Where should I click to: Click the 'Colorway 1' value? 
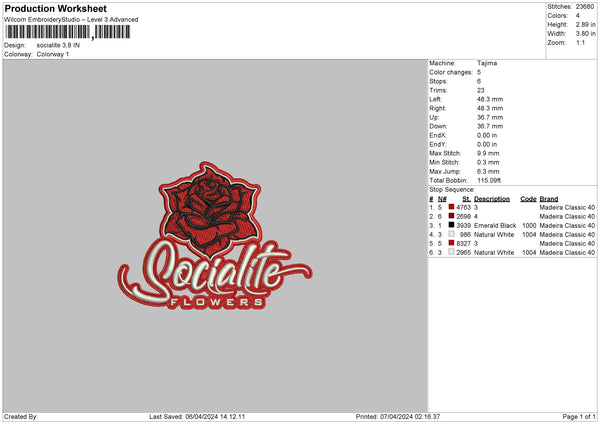click(x=53, y=54)
